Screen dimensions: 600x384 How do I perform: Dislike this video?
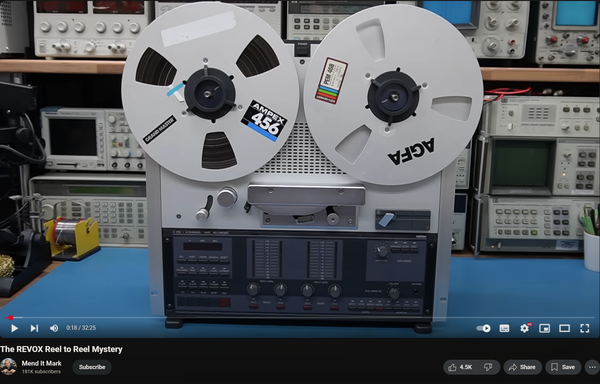[x=489, y=367]
